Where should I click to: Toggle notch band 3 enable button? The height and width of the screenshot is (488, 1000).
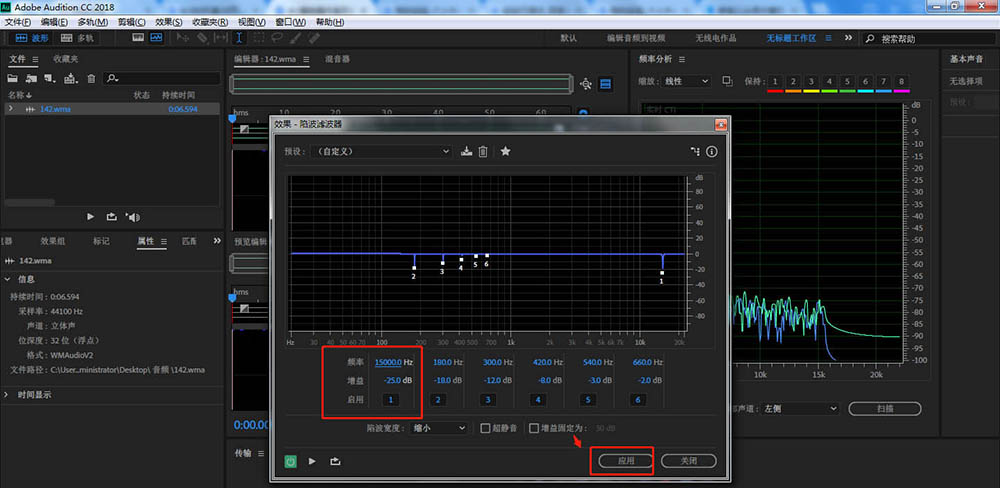(x=489, y=400)
